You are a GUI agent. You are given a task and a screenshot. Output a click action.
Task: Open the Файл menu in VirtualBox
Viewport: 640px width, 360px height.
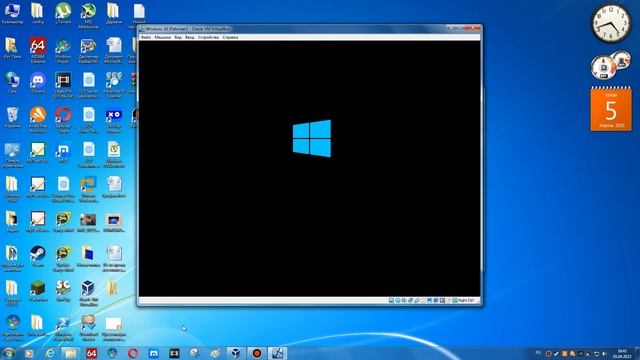(x=145, y=37)
